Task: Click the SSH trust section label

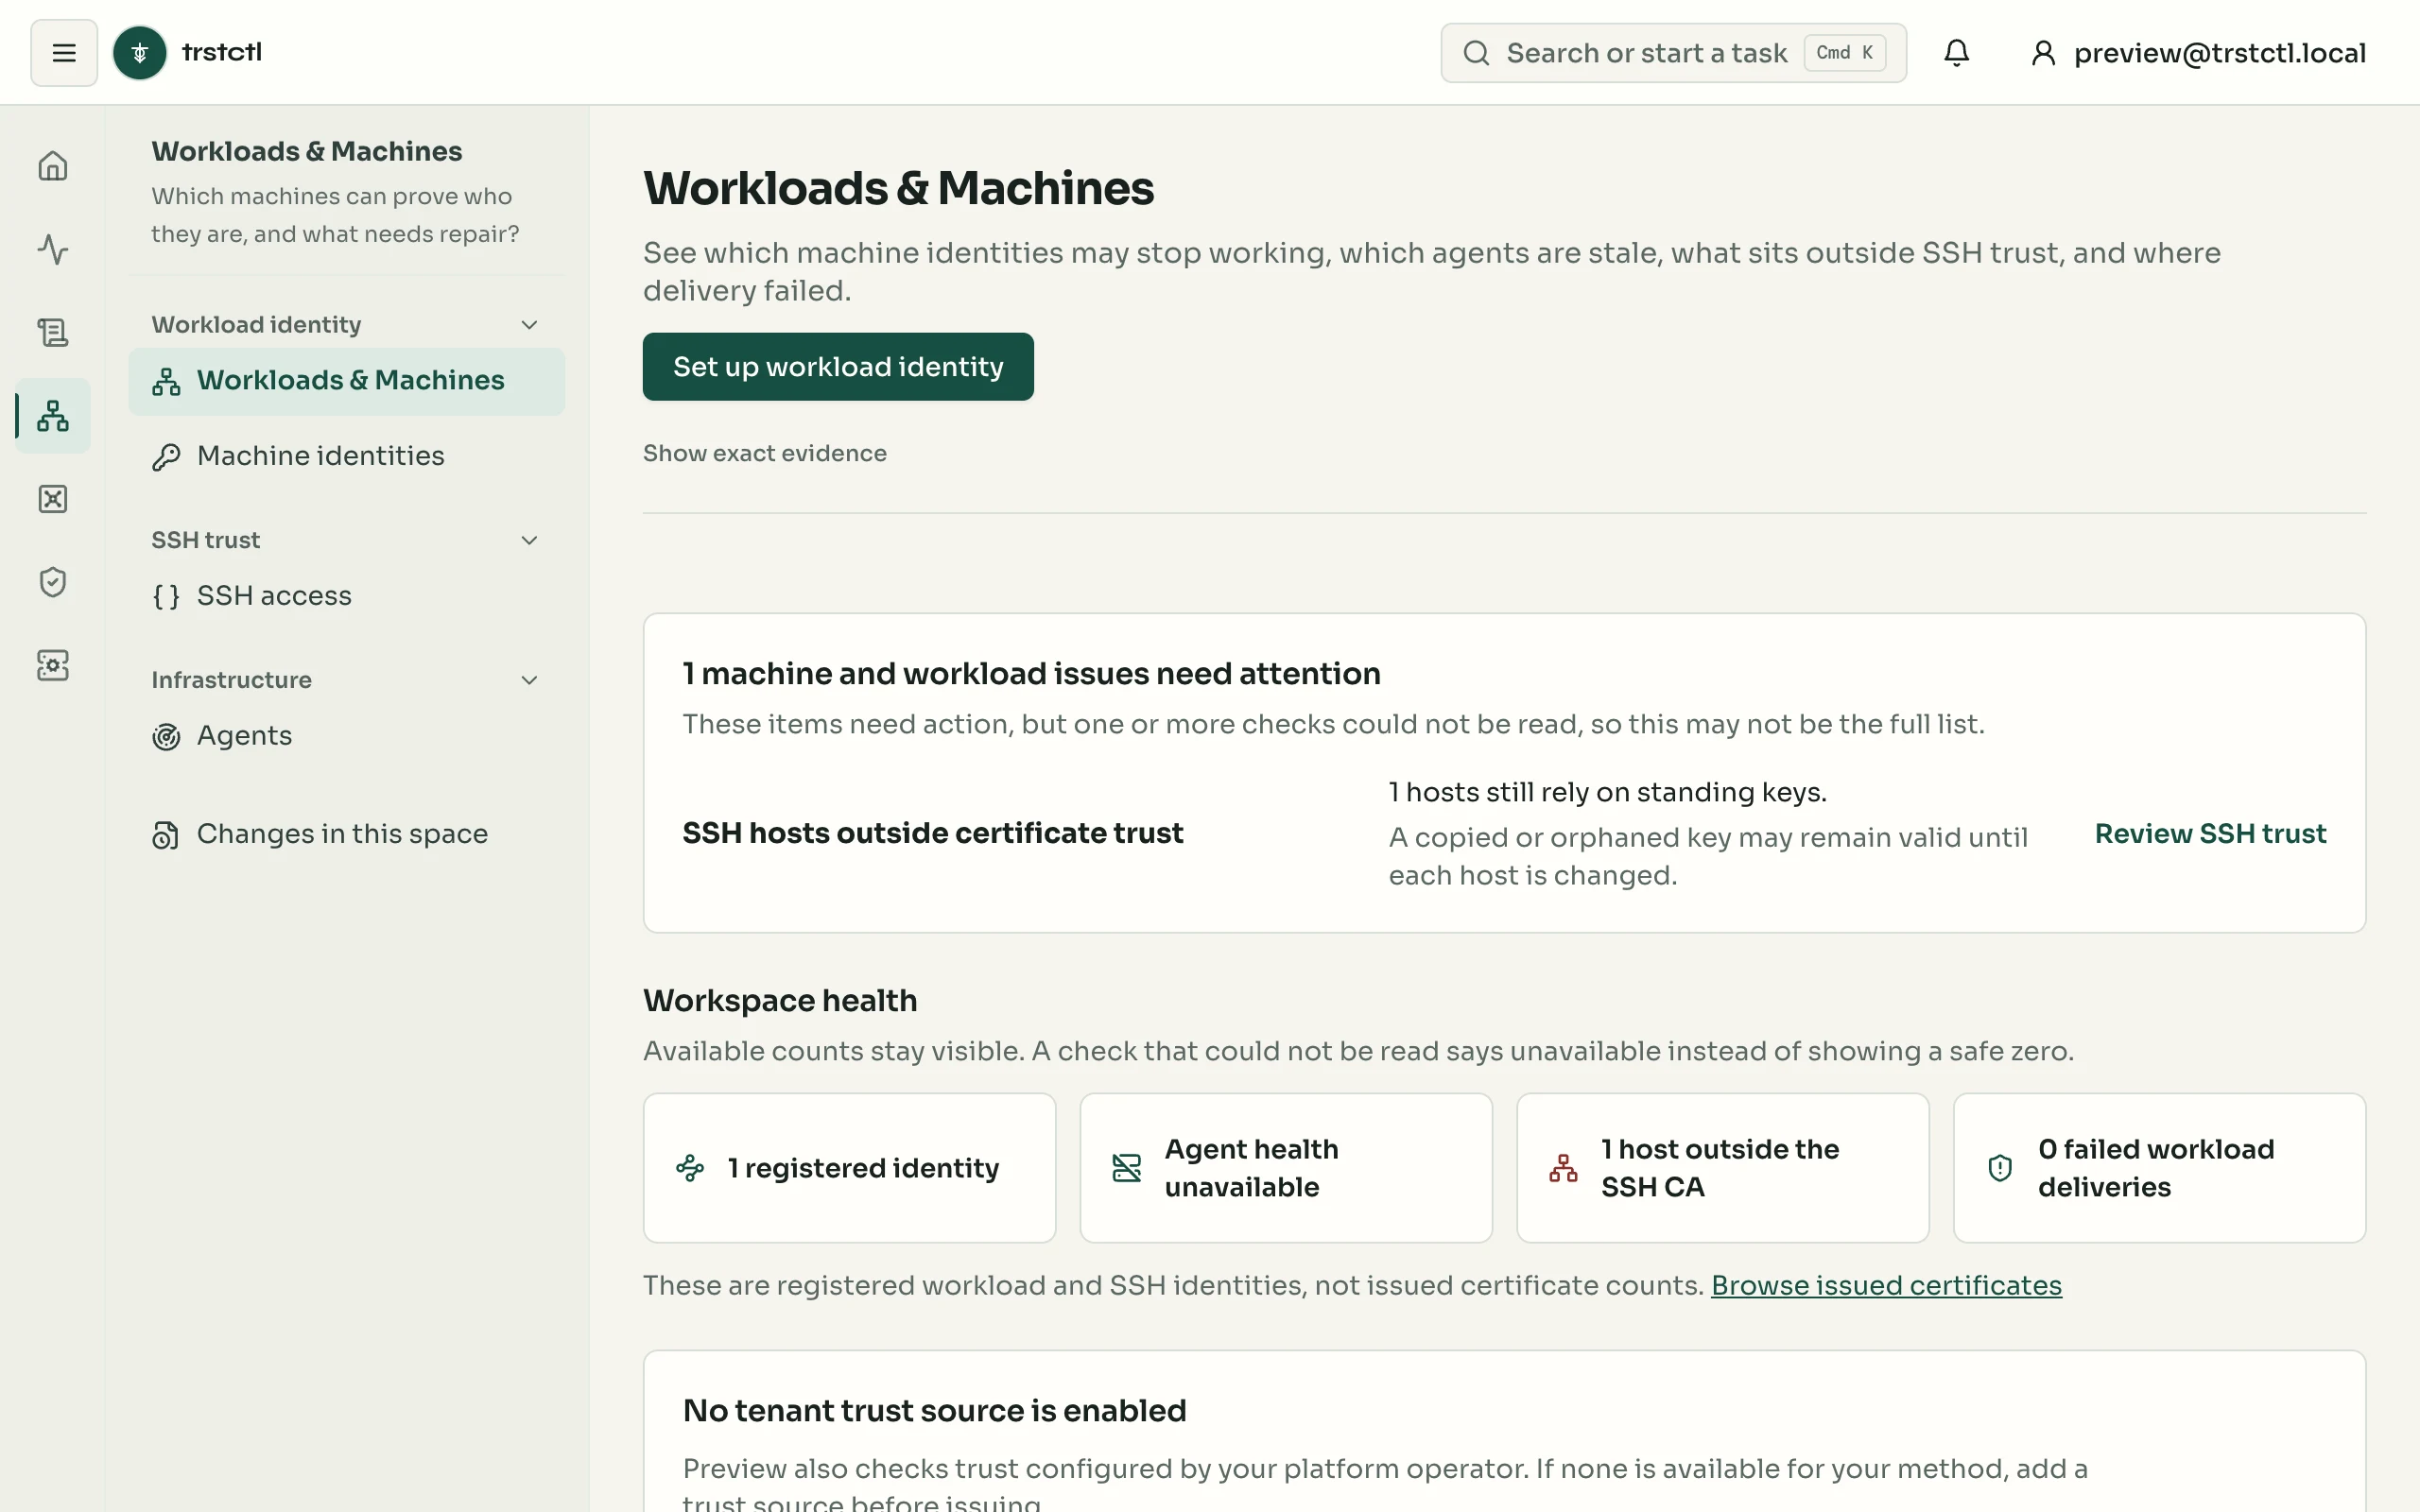Action: pos(205,541)
